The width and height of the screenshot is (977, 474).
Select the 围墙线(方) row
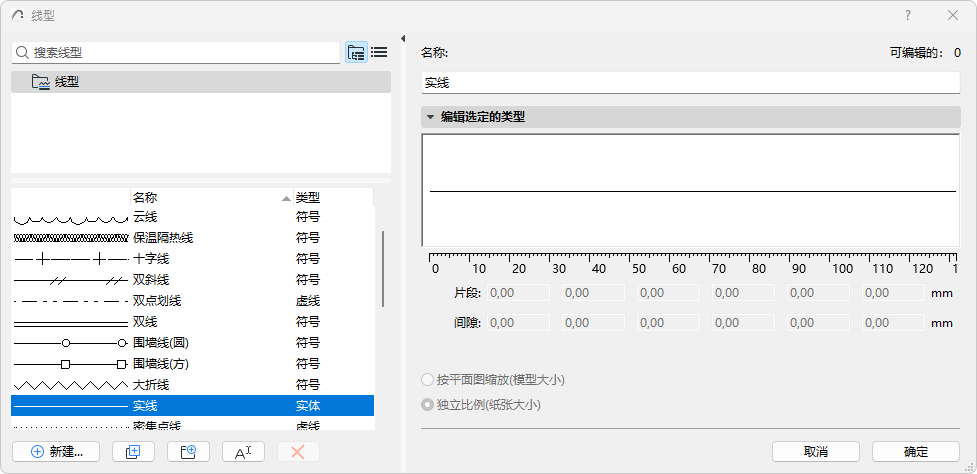point(193,364)
